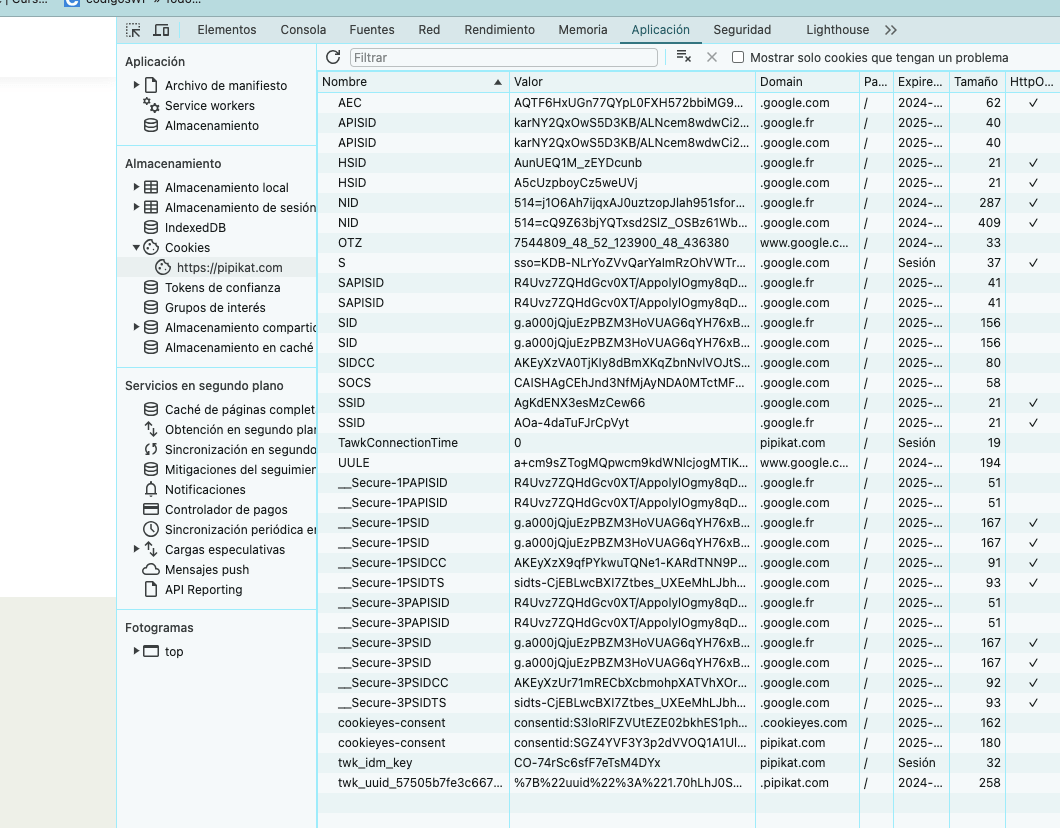Select the Aplicación tab
1060x828 pixels.
click(x=660, y=30)
